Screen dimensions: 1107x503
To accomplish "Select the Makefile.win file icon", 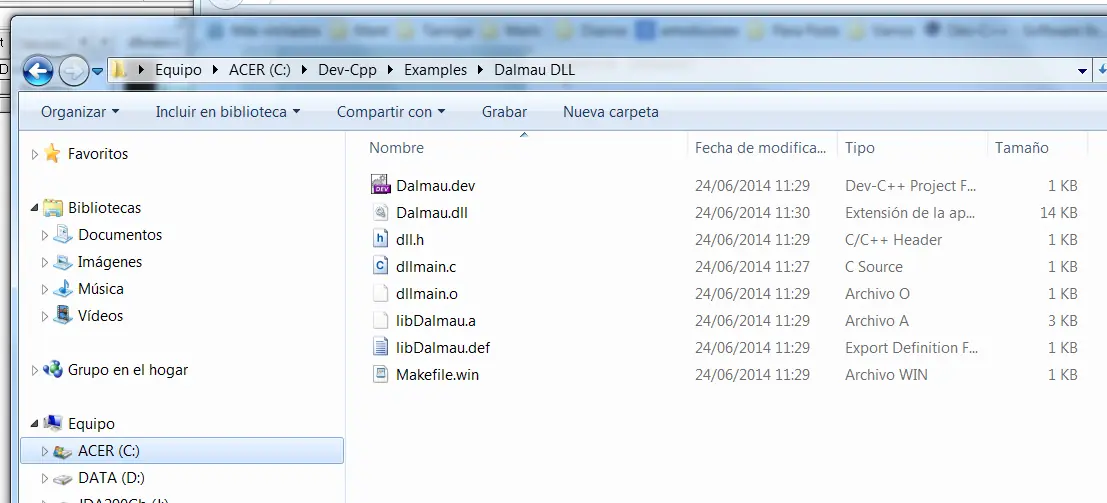I will coord(381,374).
